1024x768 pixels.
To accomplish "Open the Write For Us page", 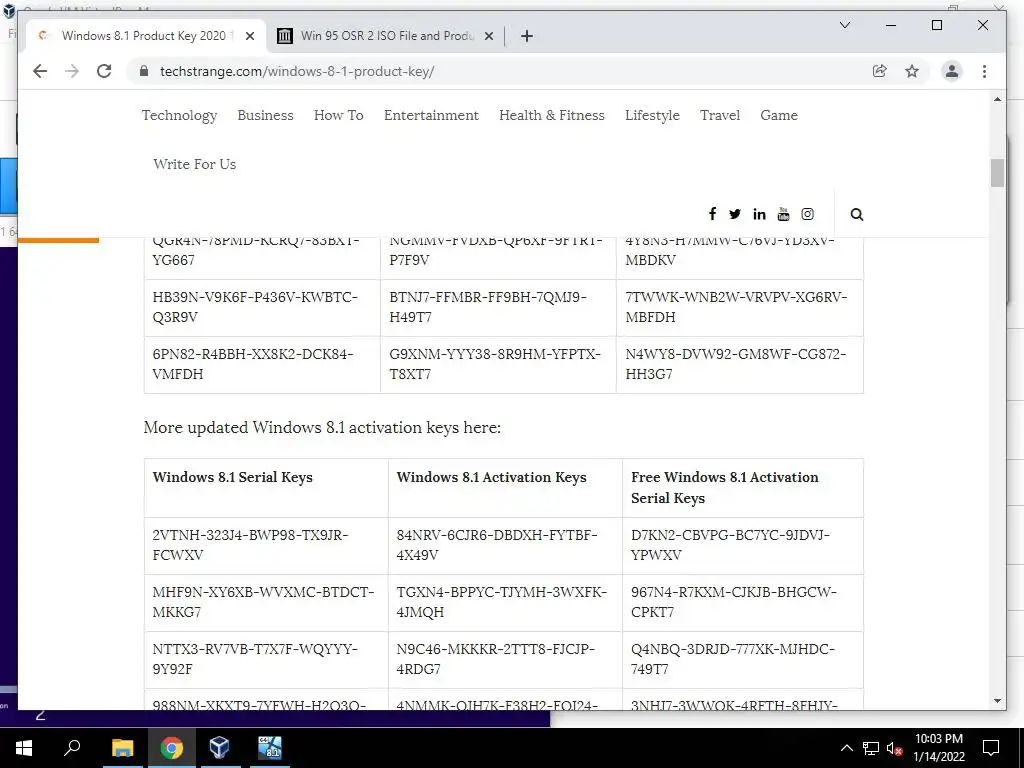I will pyautogui.click(x=195, y=164).
